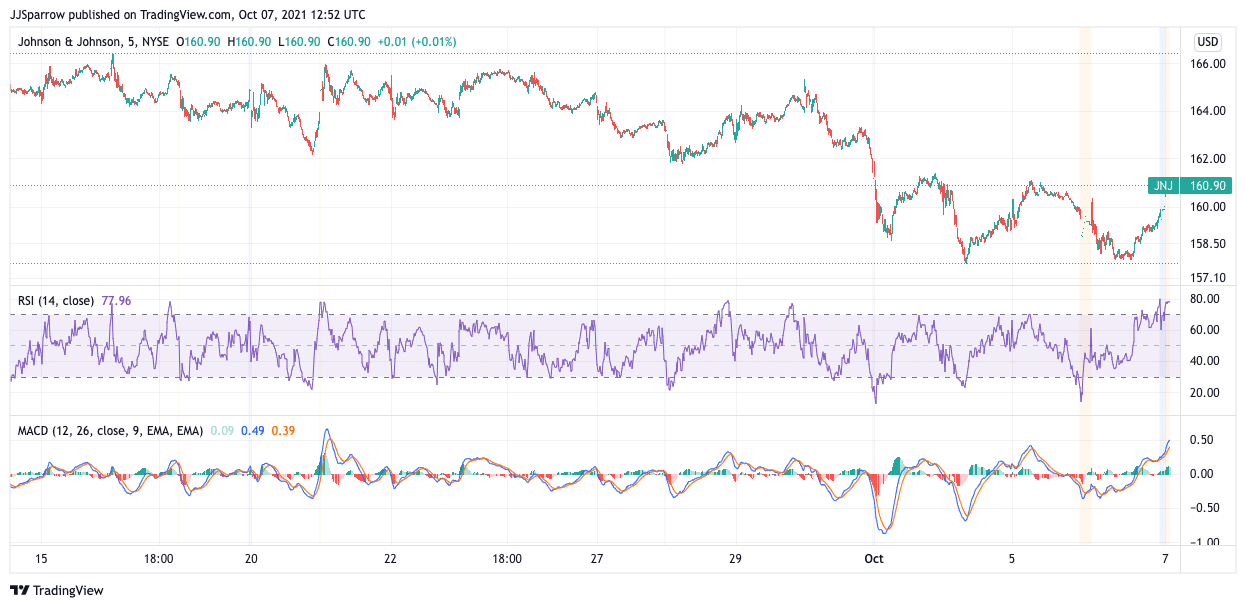This screenshot has width=1246, height=608.
Task: Click the JNJ symbol price tag
Action: point(1163,185)
